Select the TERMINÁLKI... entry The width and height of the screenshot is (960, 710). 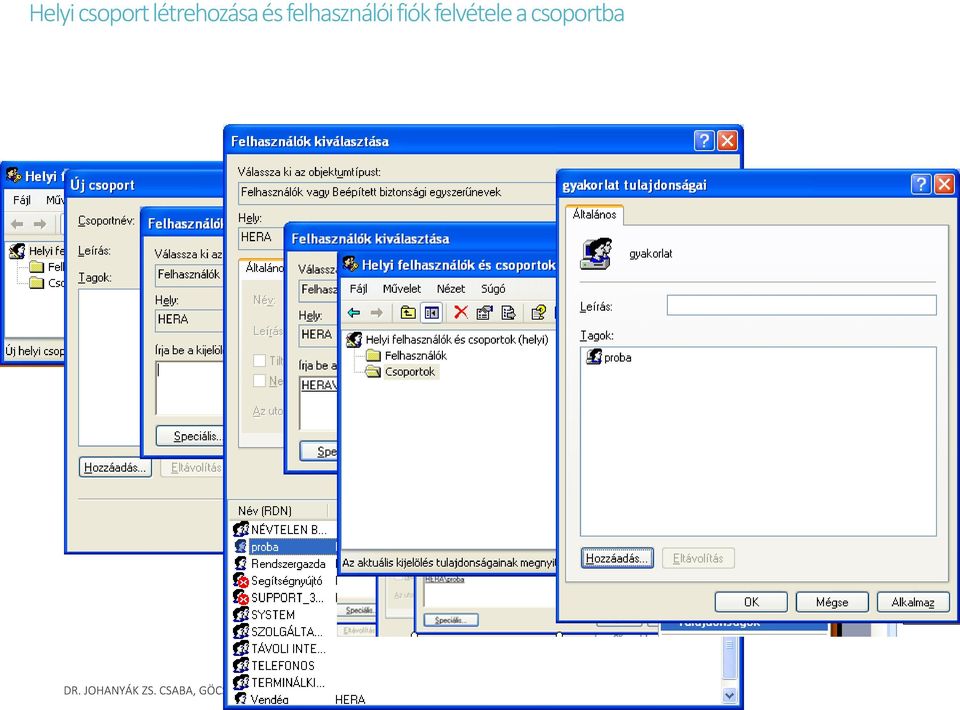(286, 682)
